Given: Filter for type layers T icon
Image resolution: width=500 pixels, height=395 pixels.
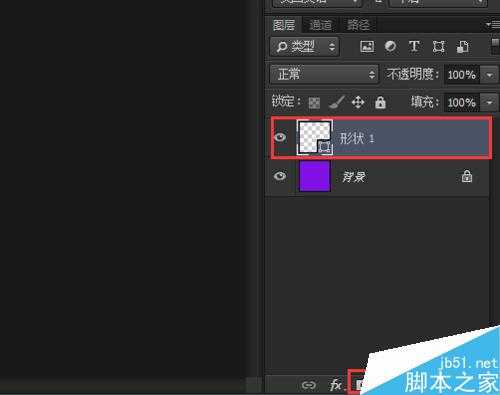Looking at the screenshot, I should tap(414, 47).
